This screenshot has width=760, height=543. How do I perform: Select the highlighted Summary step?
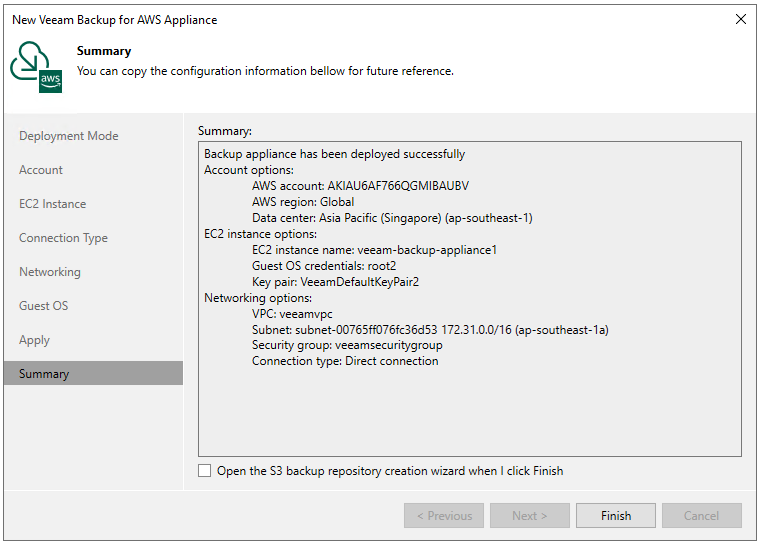44,374
